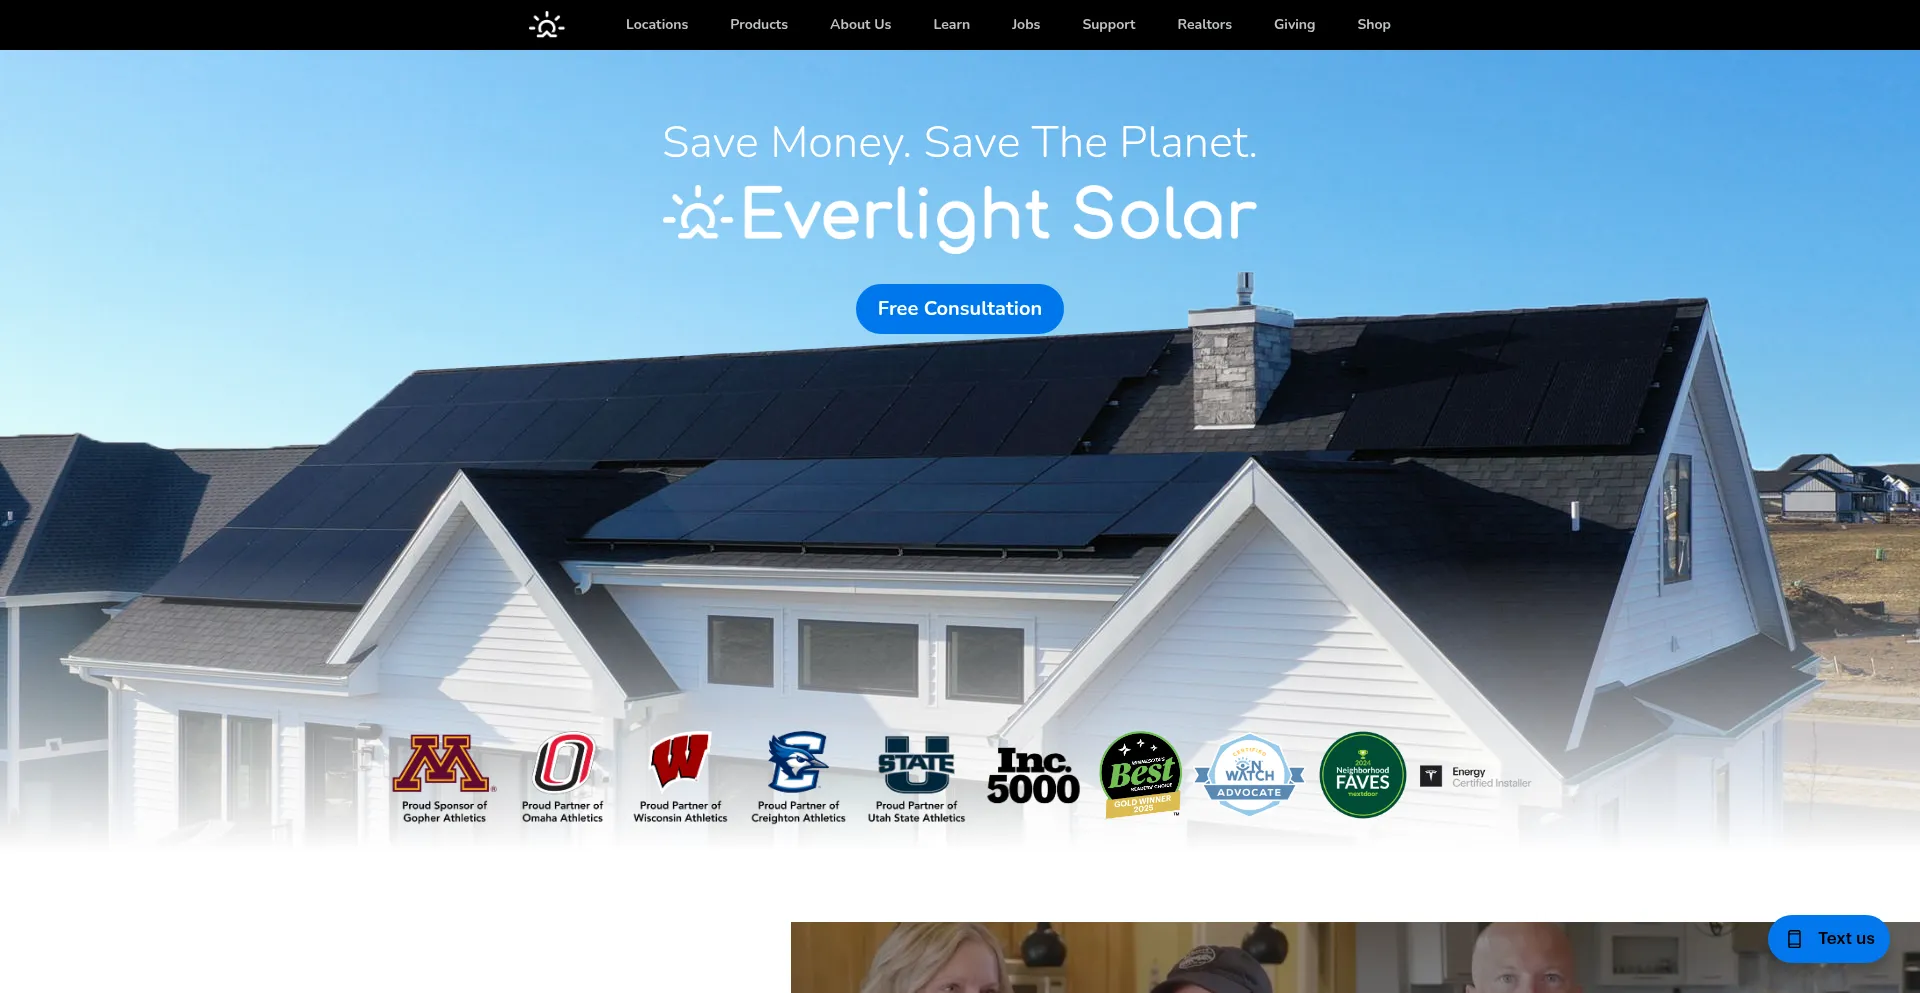Open the Learn menu
The image size is (1920, 993).
tap(951, 24)
